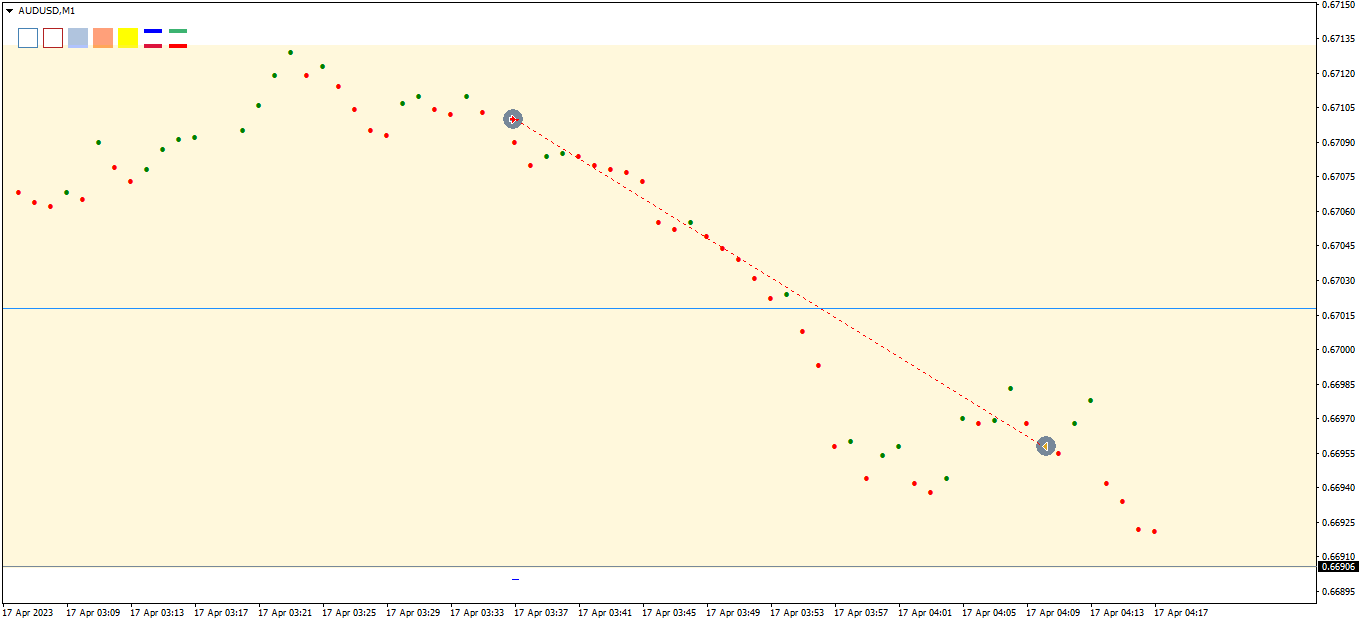The image size is (1362, 624).
Task: Select the trade entry marker with red arrow
Action: (513, 119)
